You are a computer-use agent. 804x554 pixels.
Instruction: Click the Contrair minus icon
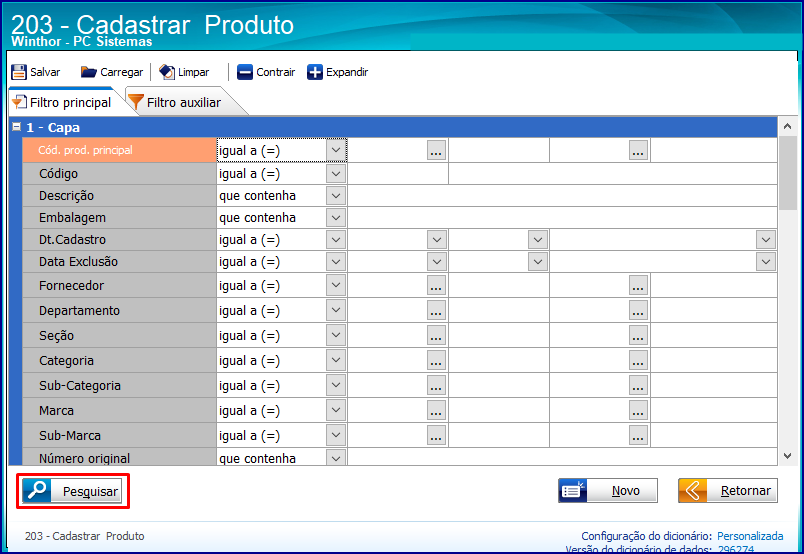tap(245, 72)
